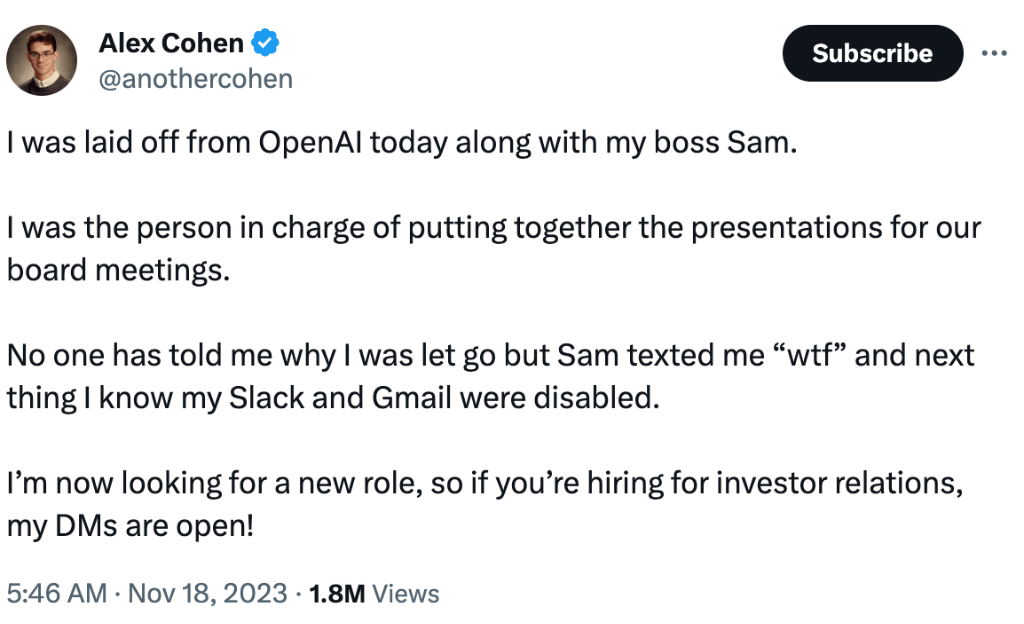Viewport: 1024px width, 624px height.
Task: Click the word OpenAI in the tweet
Action: [310, 142]
